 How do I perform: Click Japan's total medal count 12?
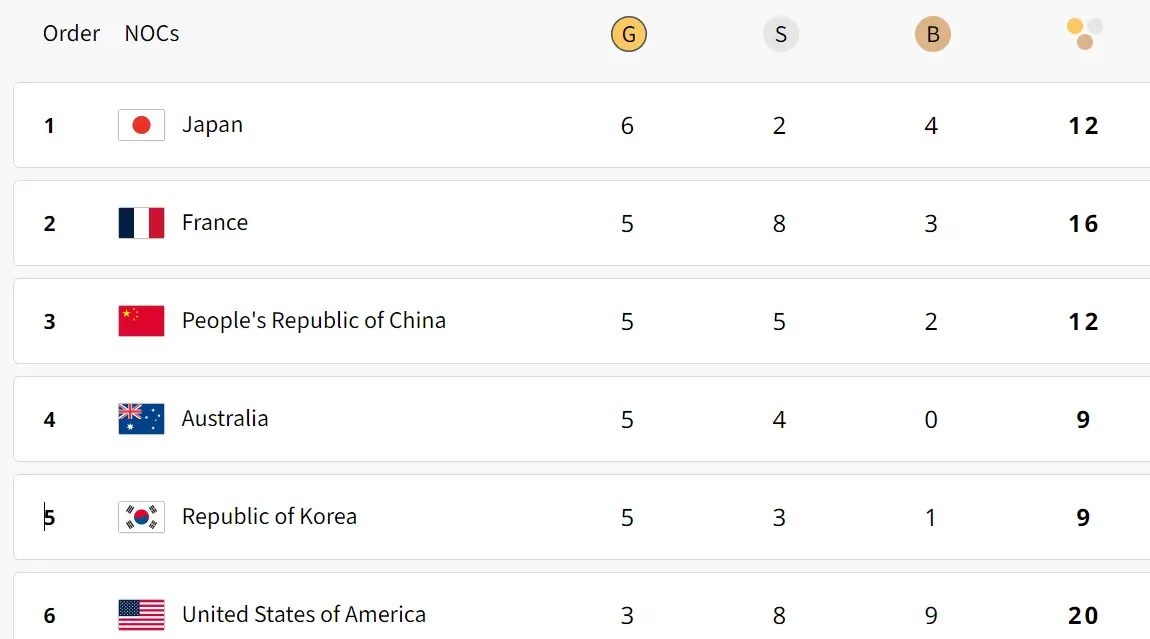(x=1084, y=126)
